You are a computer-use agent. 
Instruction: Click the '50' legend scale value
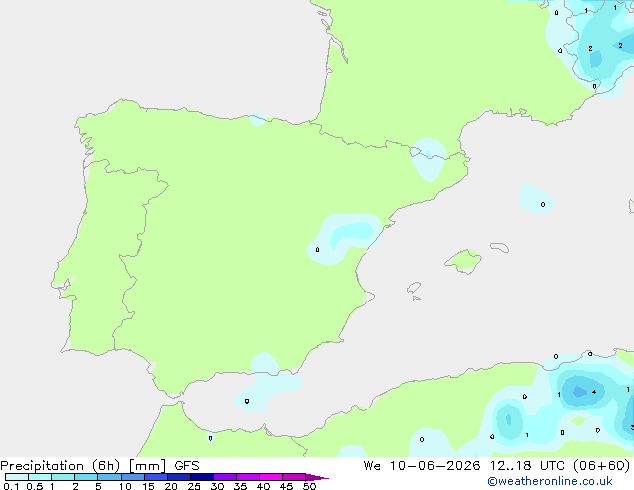[x=309, y=486]
